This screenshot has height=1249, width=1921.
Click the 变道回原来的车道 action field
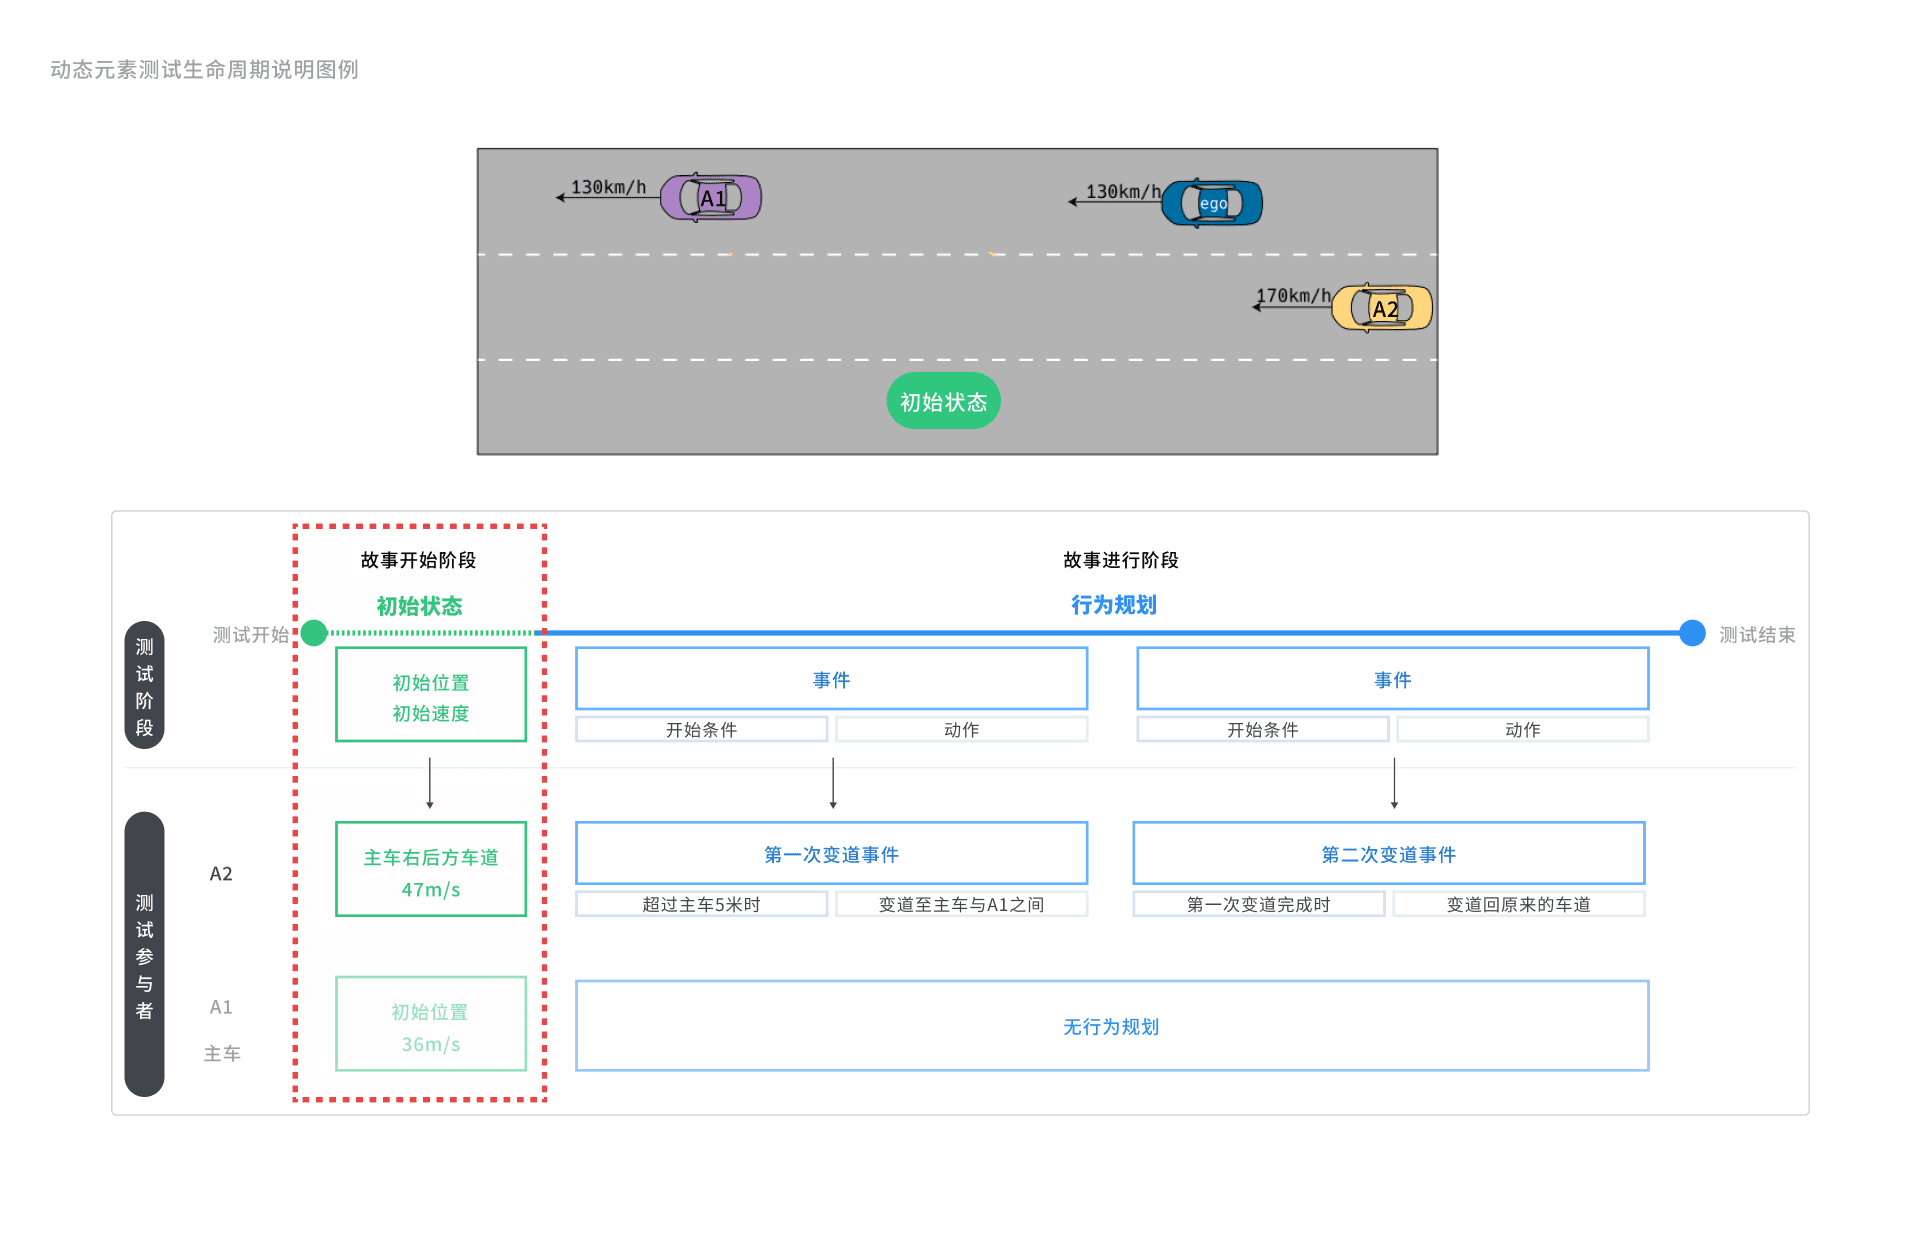coord(1518,905)
